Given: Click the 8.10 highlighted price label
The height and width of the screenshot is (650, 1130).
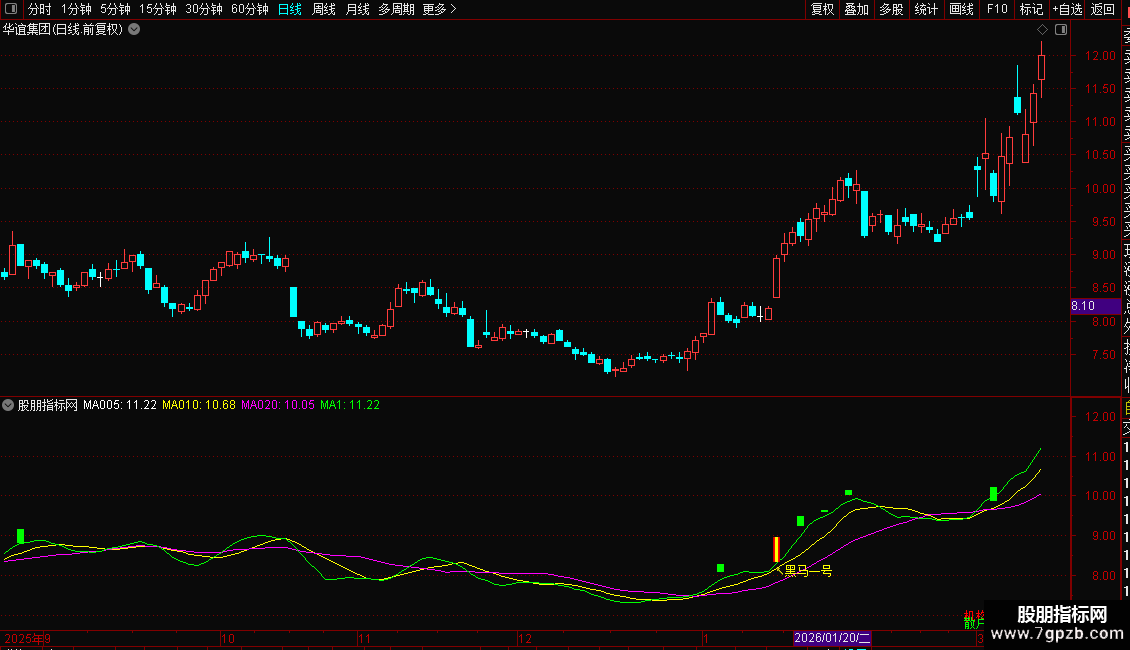Looking at the screenshot, I should pos(1095,306).
